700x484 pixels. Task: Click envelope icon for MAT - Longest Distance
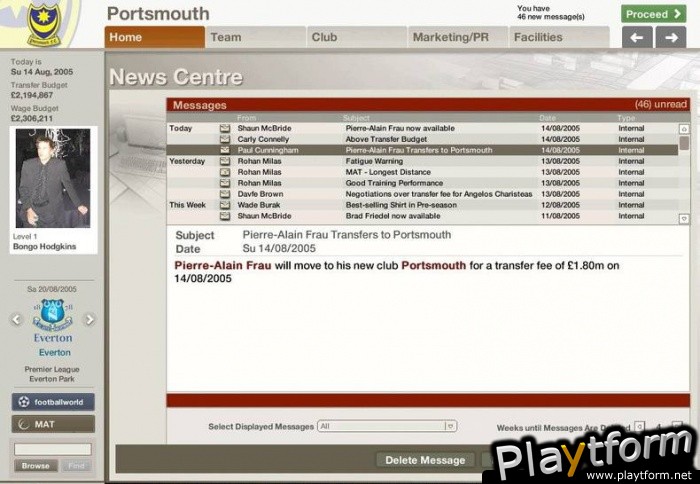click(x=225, y=172)
